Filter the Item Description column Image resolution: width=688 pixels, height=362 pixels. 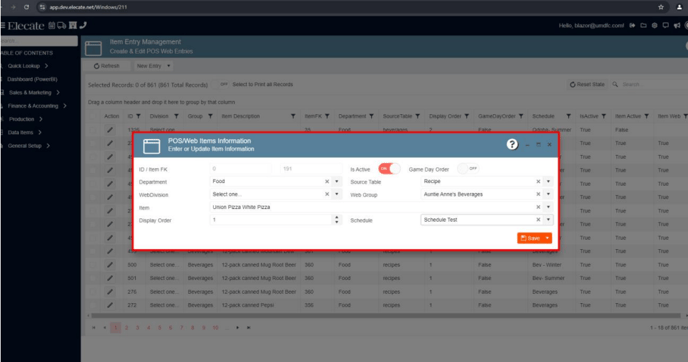click(x=293, y=116)
